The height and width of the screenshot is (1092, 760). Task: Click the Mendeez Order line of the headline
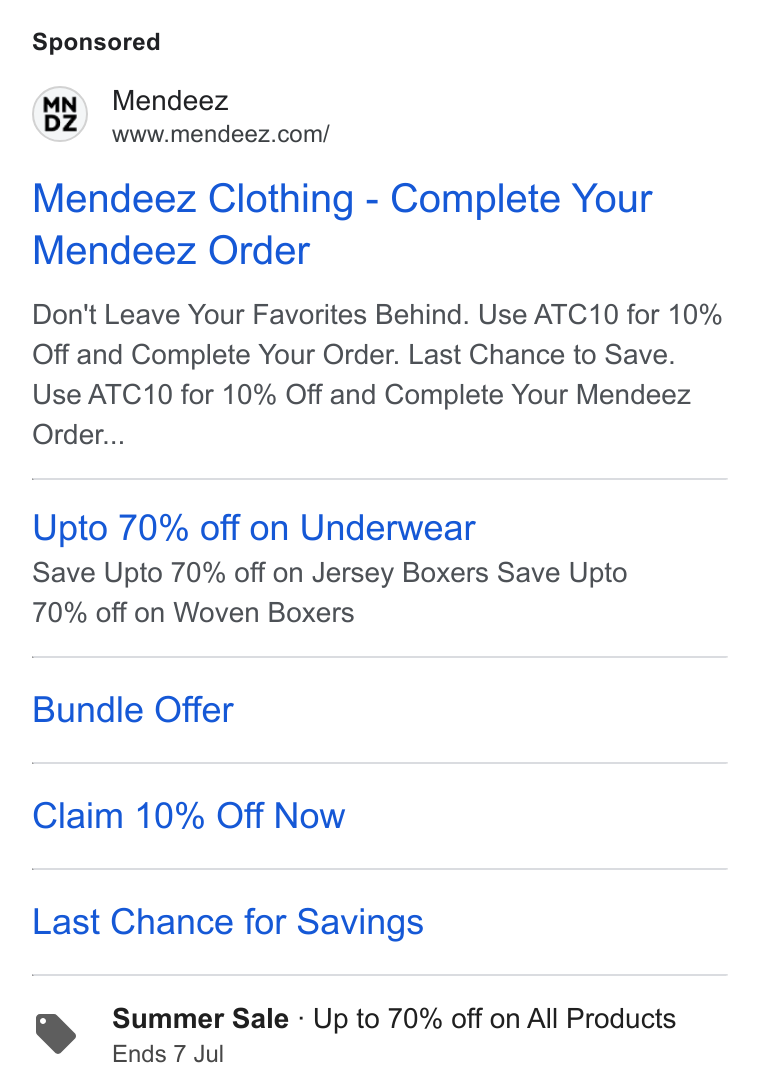click(171, 251)
